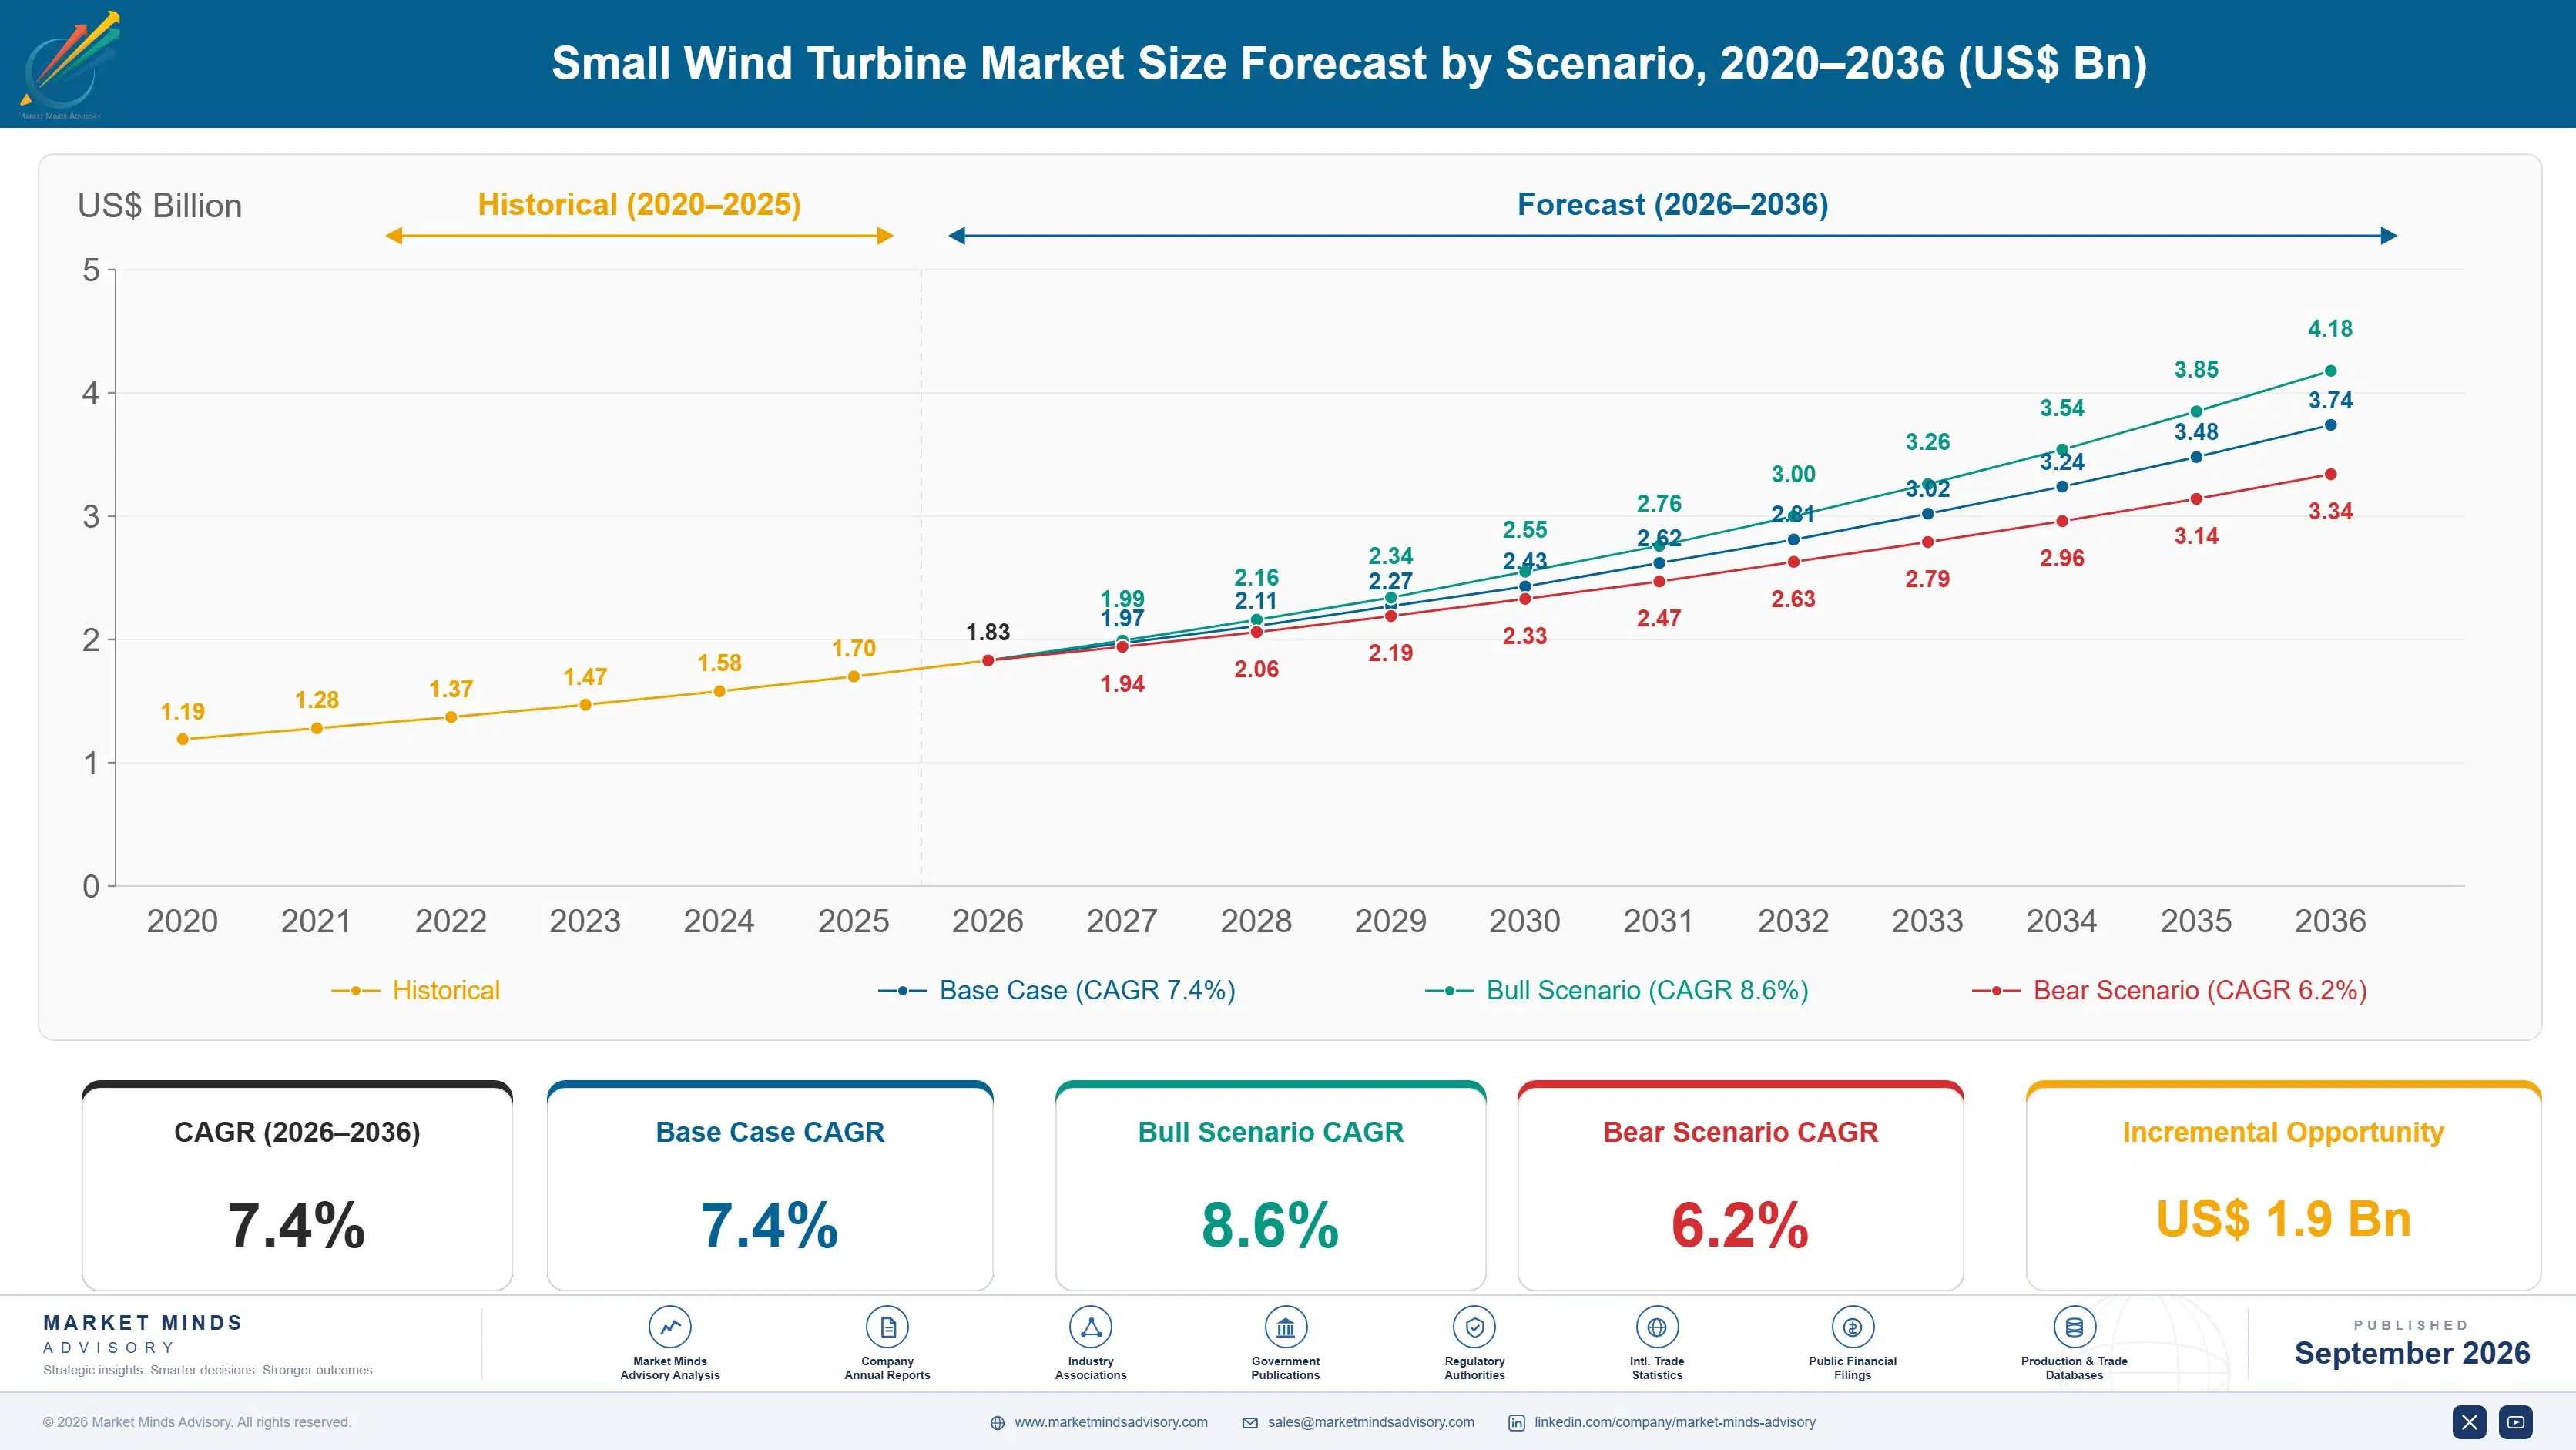The height and width of the screenshot is (1450, 2576).
Task: Click sales@marketmindsadvisory.com email link
Action: [x=1371, y=1422]
